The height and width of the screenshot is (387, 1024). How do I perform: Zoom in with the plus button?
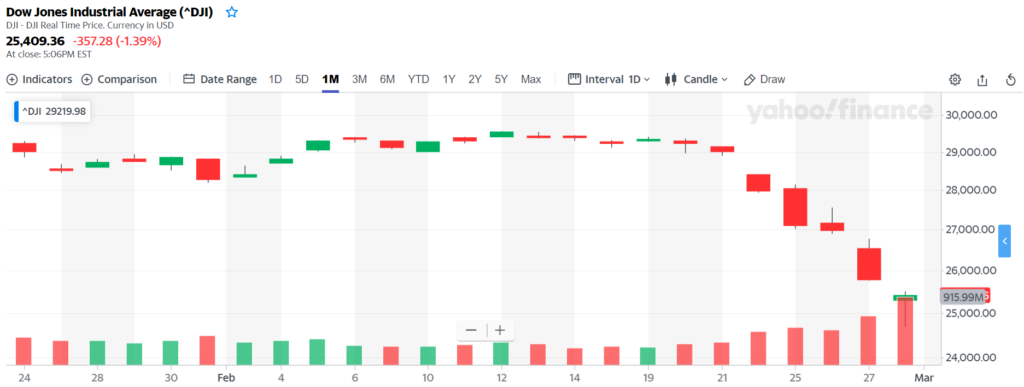click(500, 330)
